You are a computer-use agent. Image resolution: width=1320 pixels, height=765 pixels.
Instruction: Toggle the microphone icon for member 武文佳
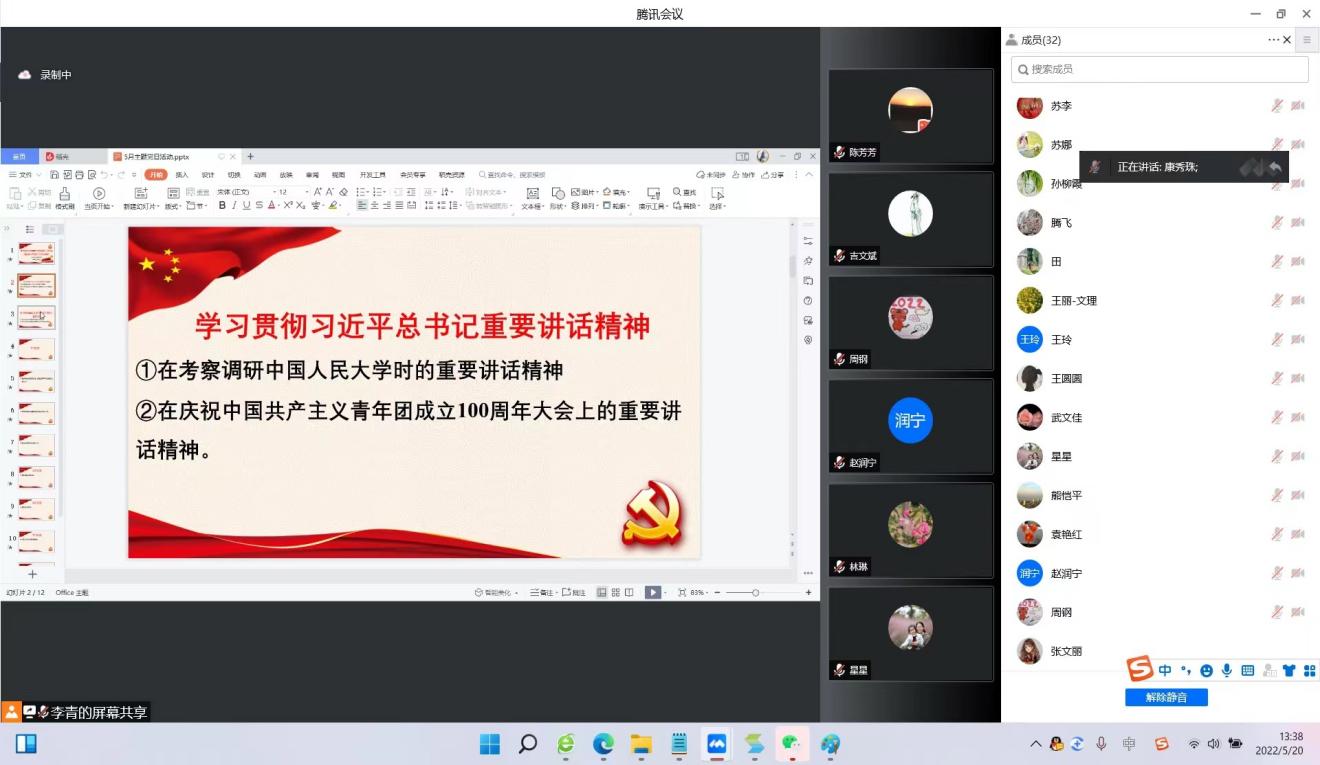1277,418
